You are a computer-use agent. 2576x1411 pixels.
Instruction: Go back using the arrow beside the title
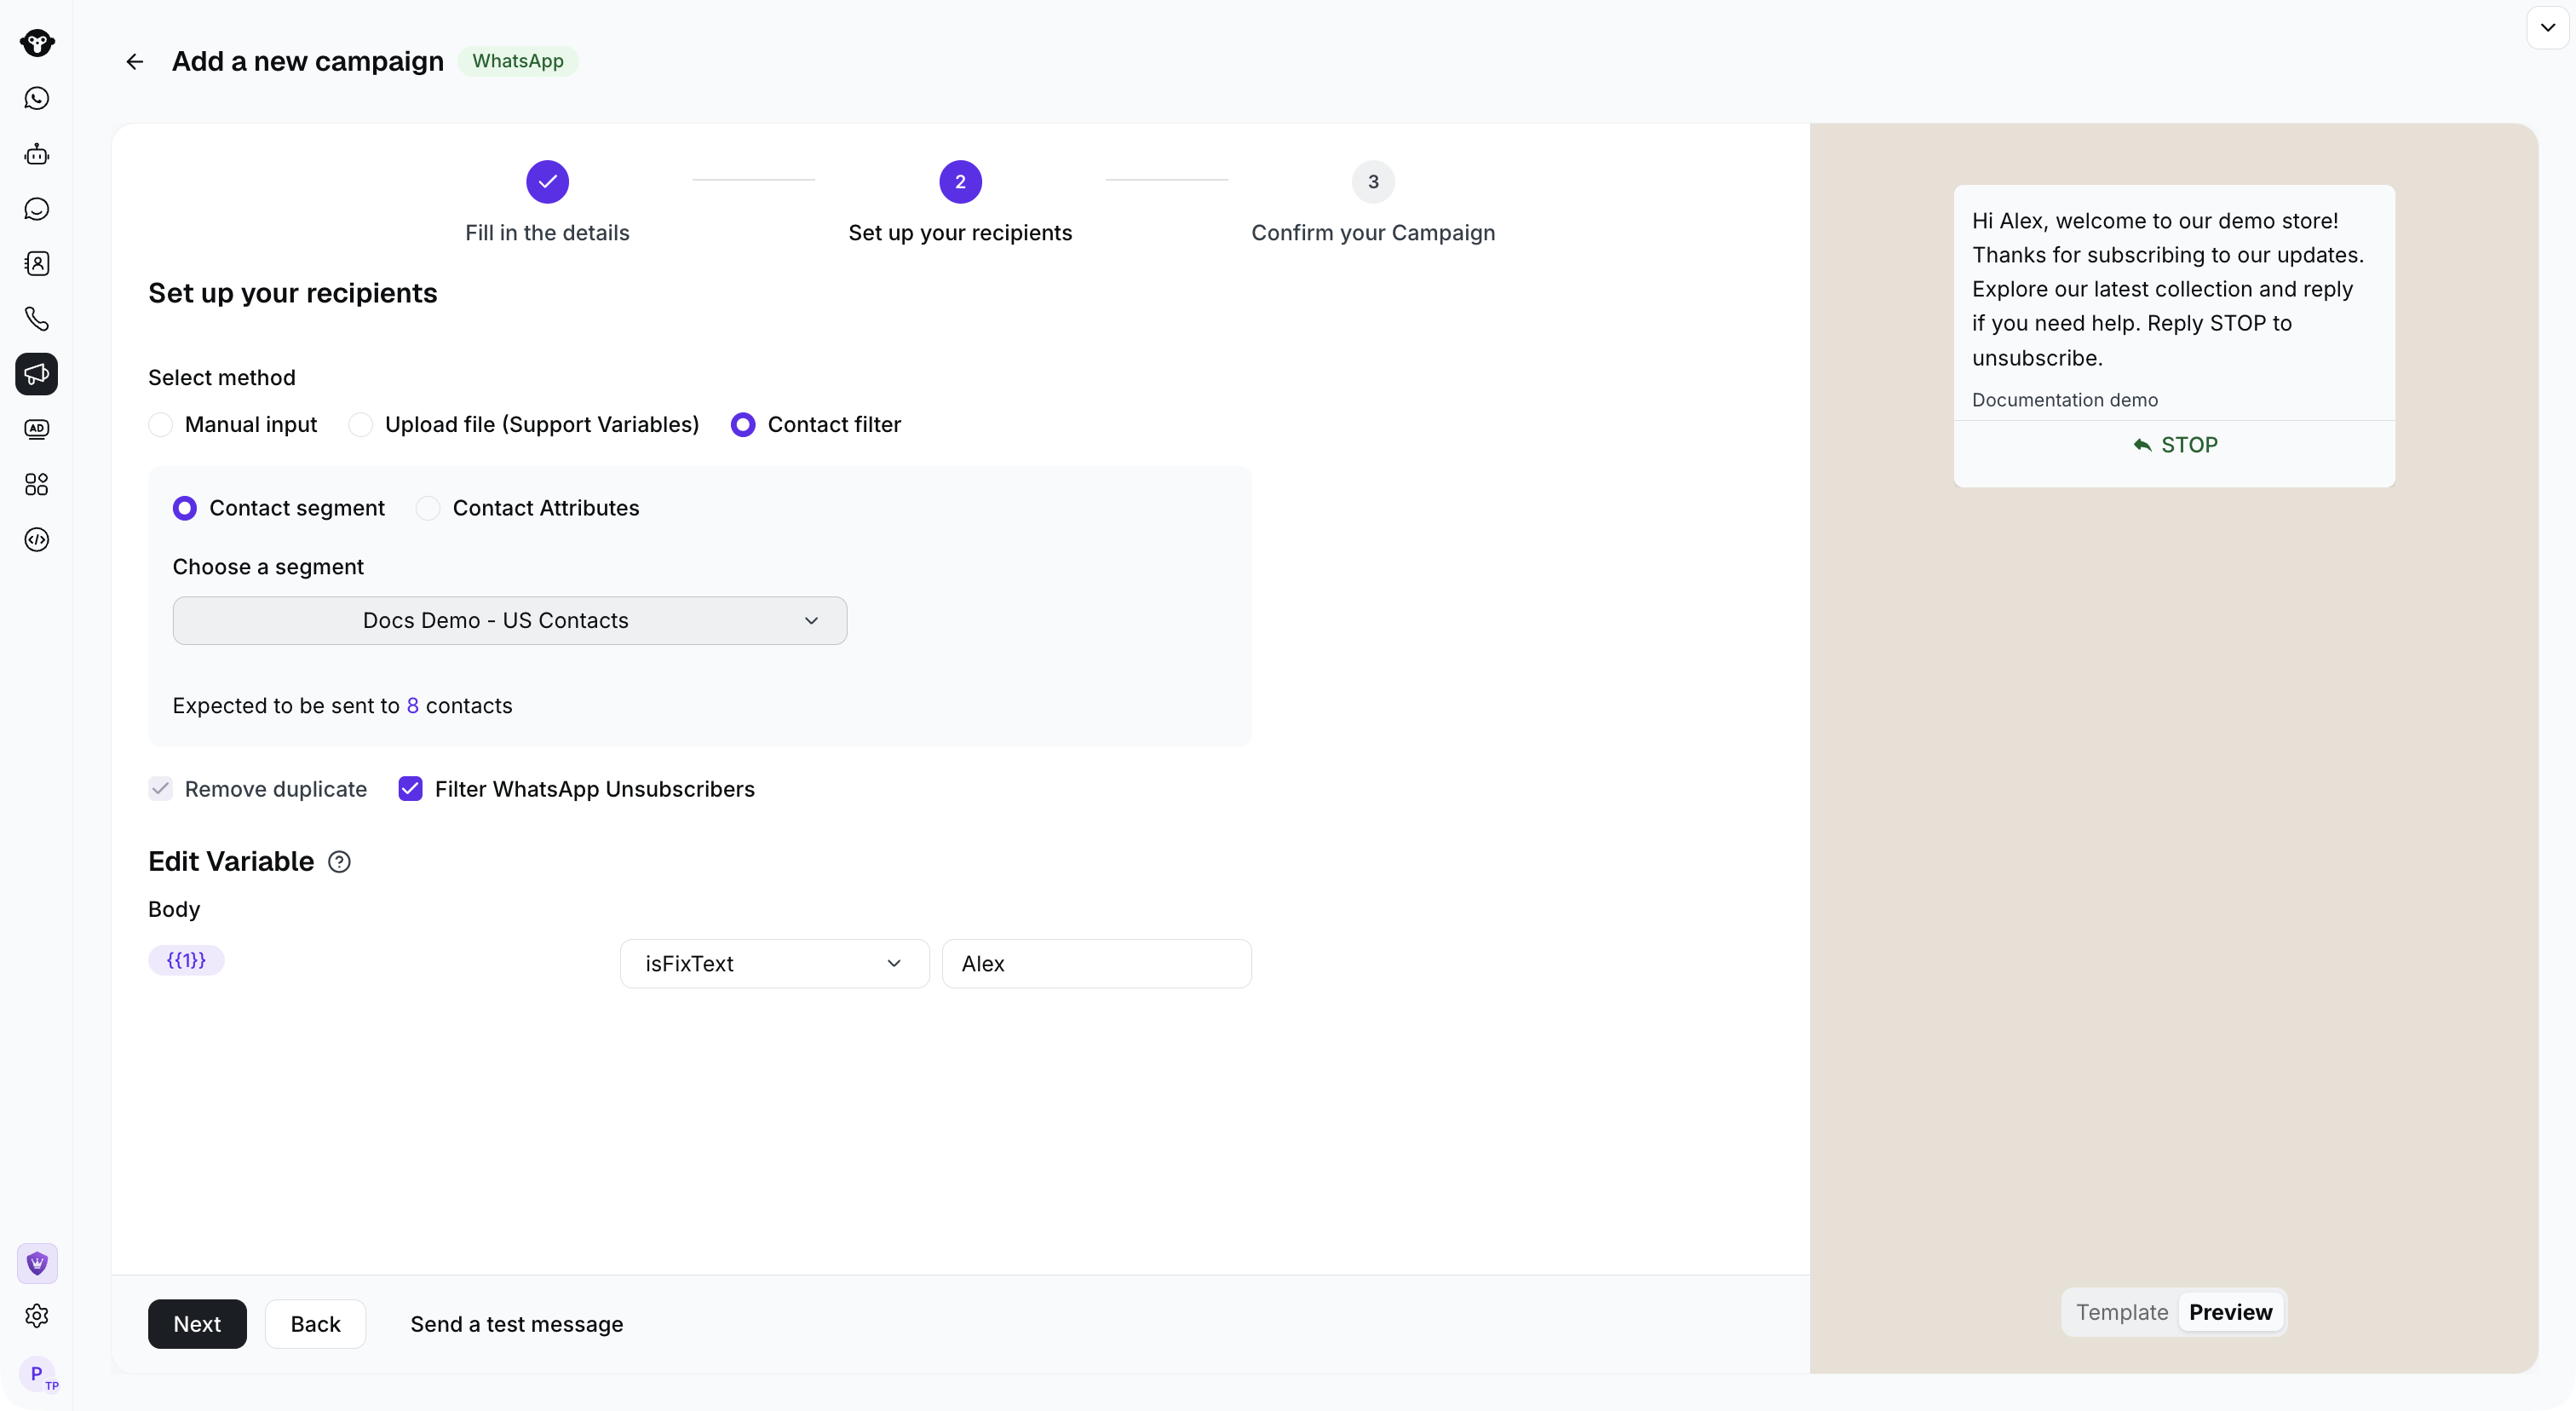[x=135, y=62]
